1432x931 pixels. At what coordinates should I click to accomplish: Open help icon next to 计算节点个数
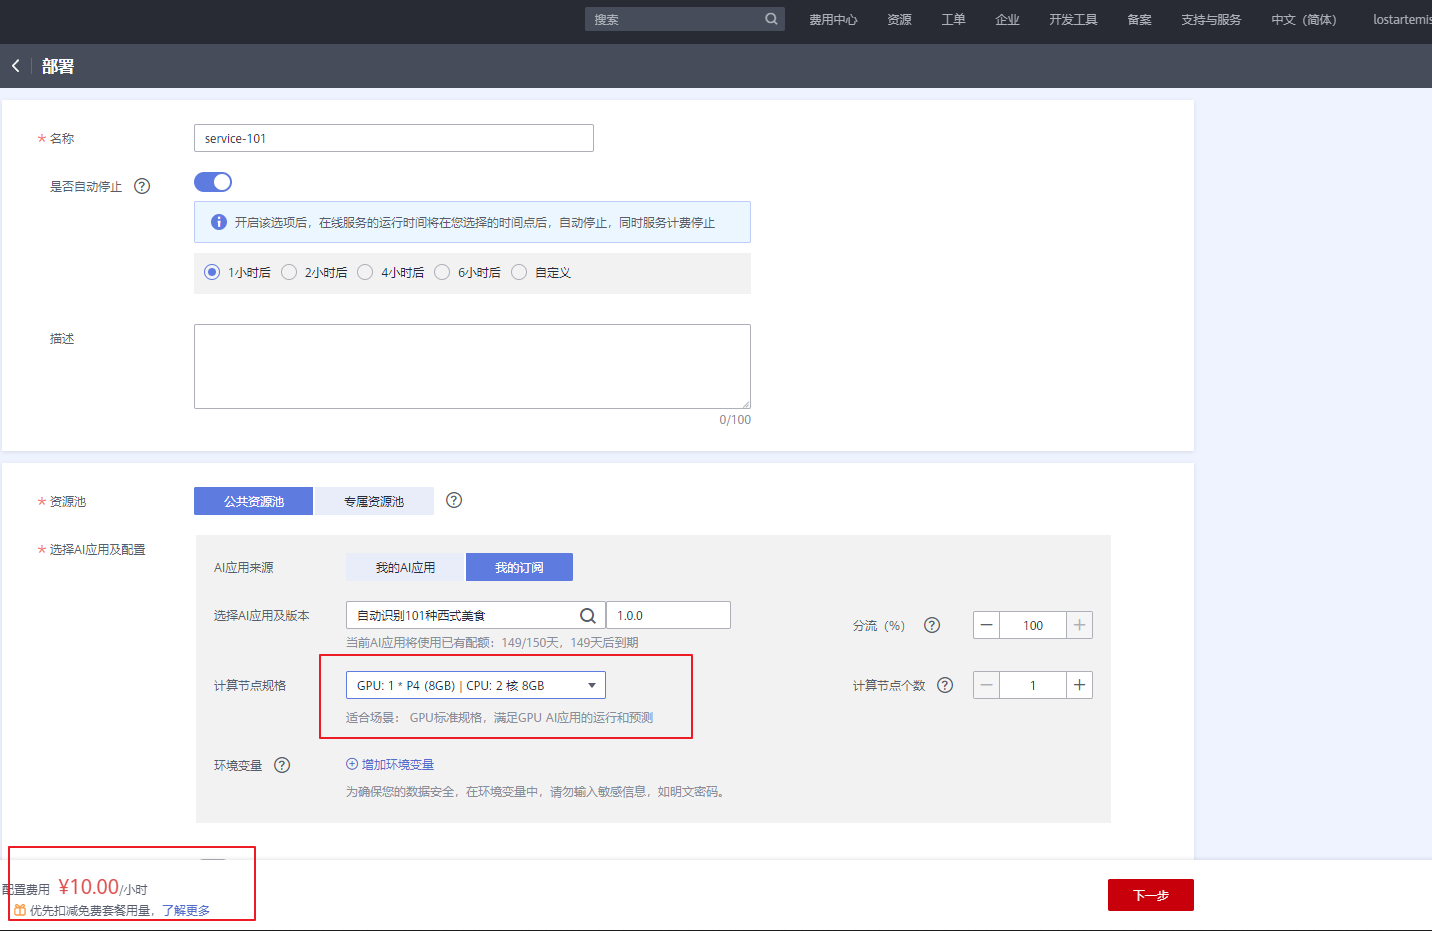(x=945, y=685)
